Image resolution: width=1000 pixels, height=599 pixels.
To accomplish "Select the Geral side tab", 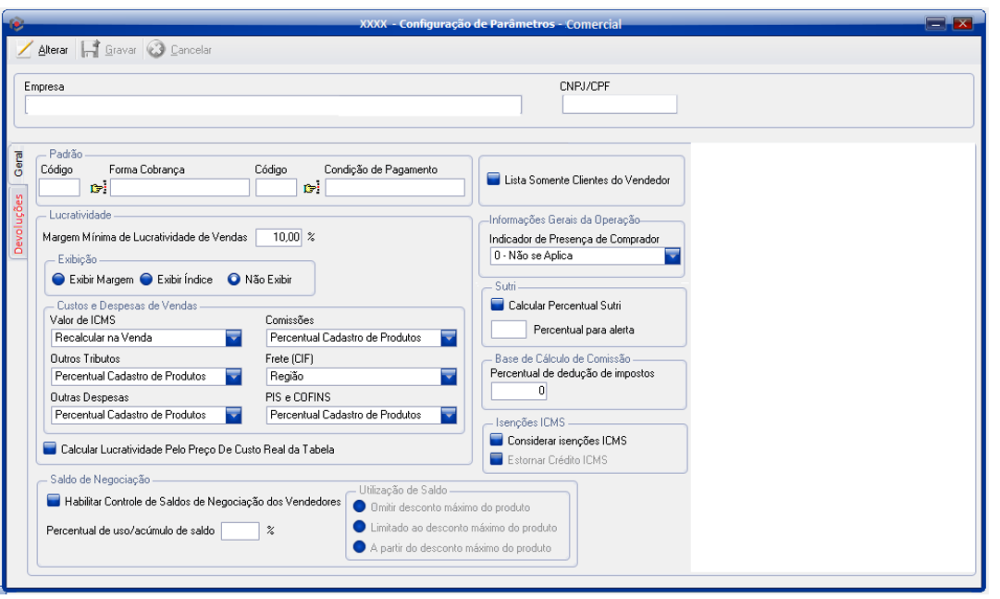I will point(18,166).
